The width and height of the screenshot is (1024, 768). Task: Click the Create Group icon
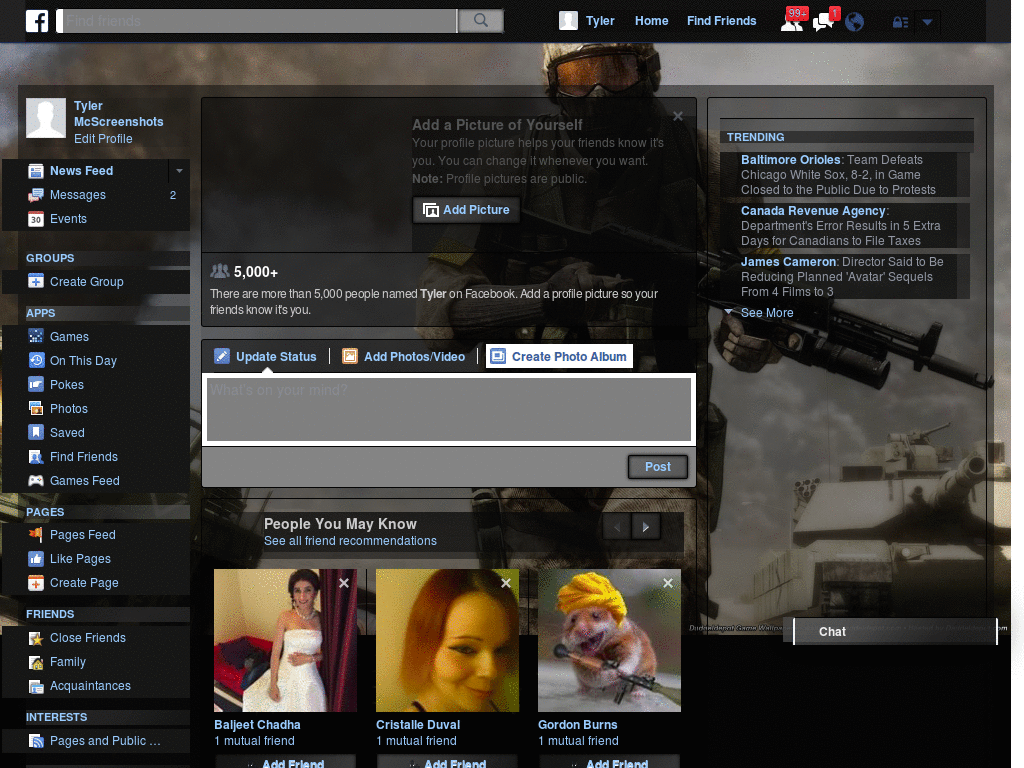pos(36,281)
